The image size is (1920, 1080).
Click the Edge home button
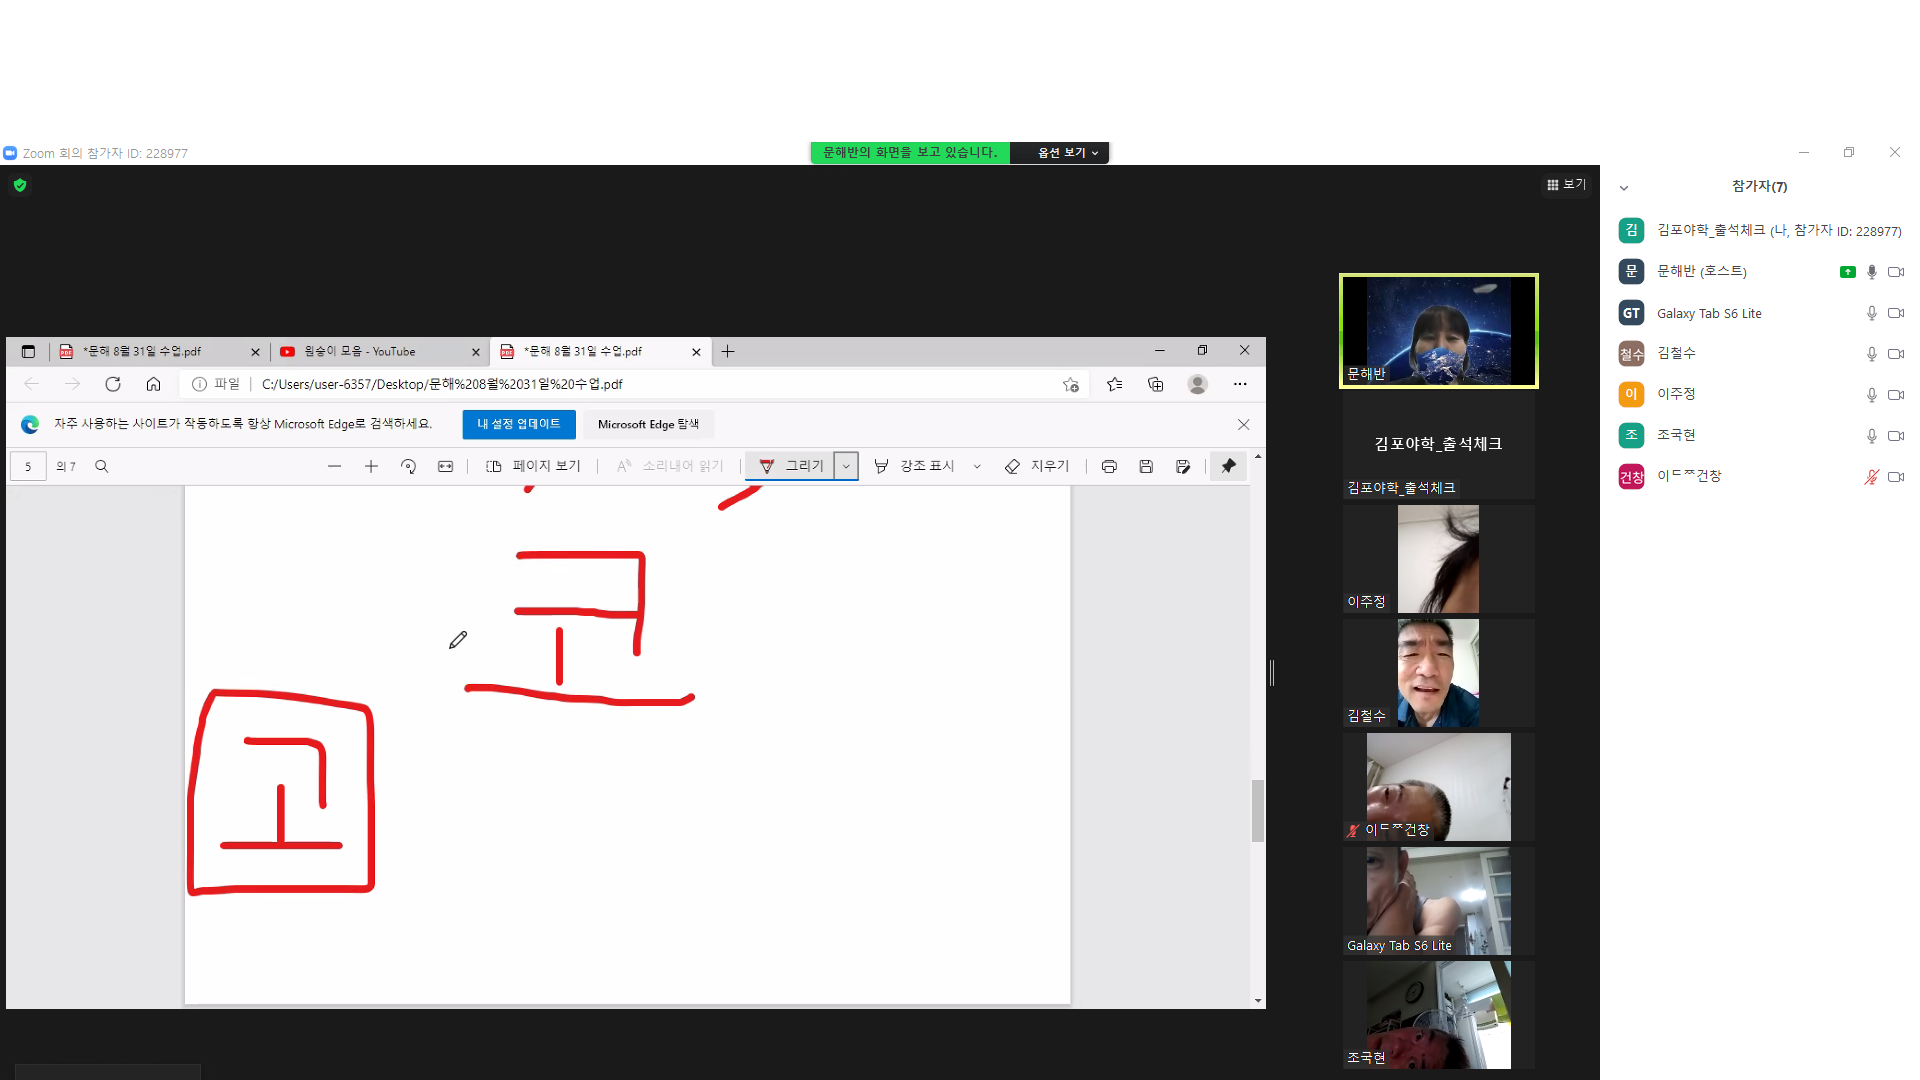[153, 384]
